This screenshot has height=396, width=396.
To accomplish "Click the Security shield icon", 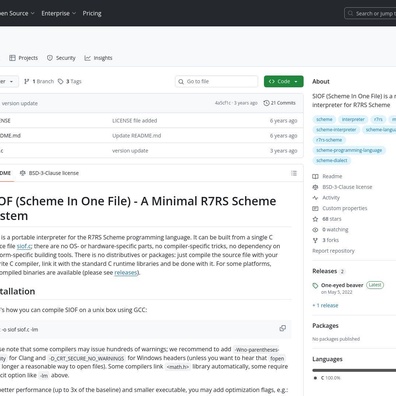I will [50, 58].
